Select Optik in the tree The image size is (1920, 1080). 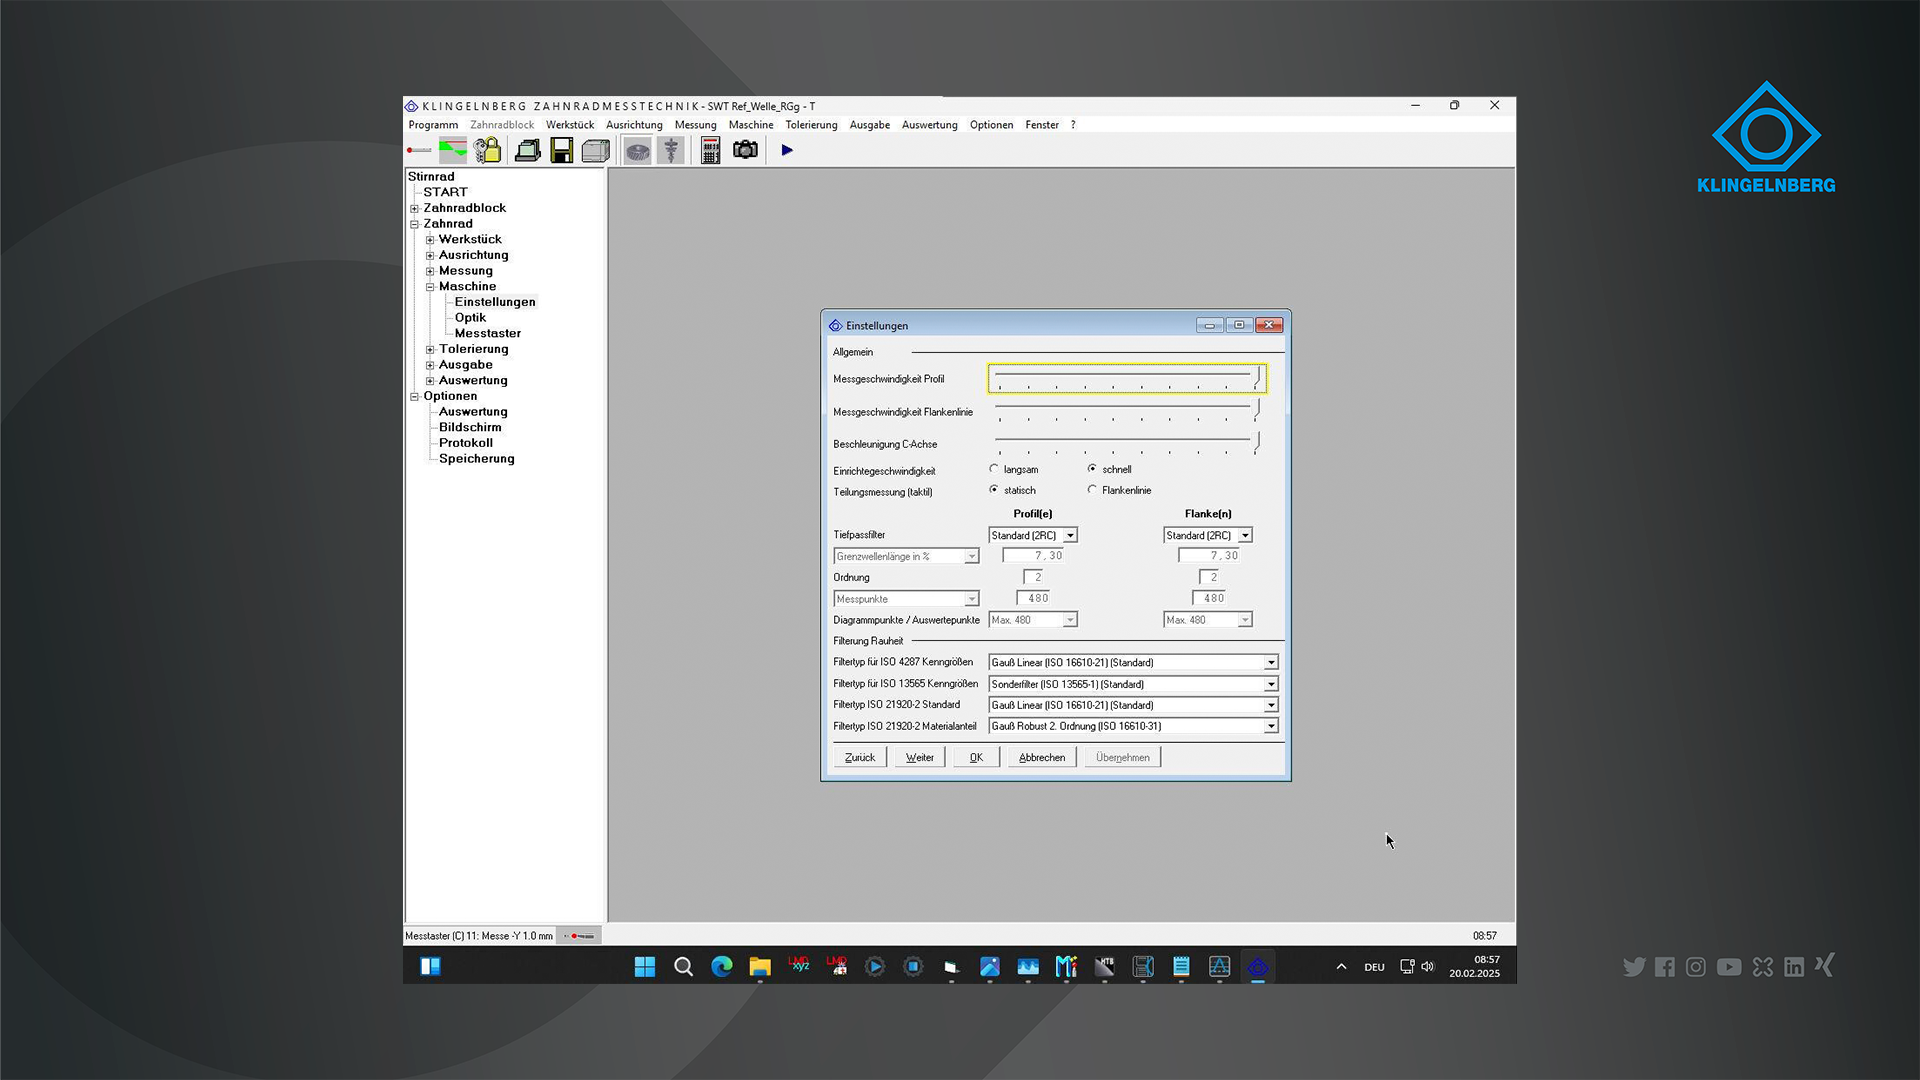pyautogui.click(x=470, y=318)
